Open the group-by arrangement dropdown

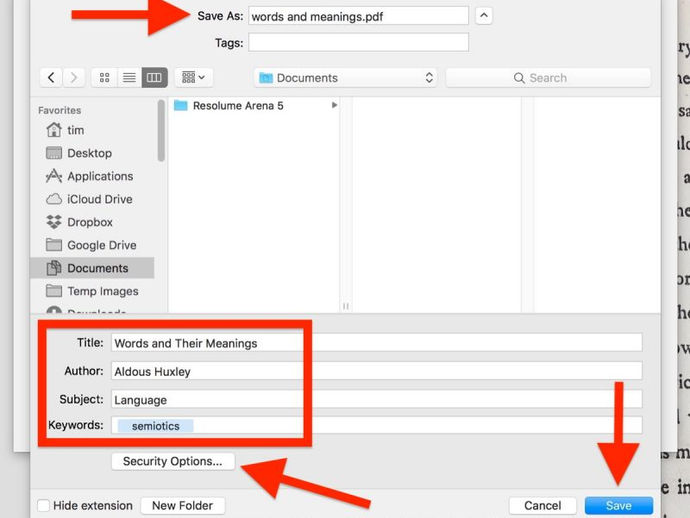tap(194, 78)
